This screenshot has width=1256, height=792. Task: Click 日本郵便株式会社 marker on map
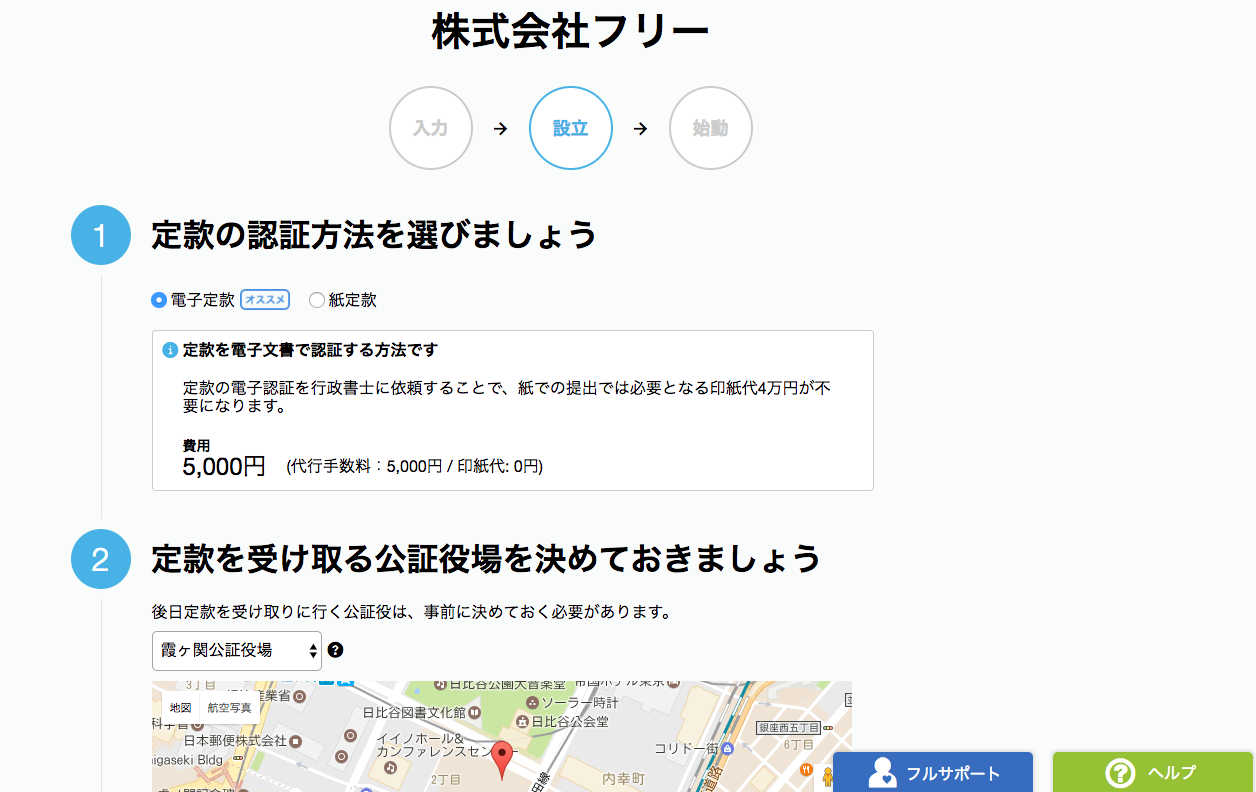pyautogui.click(x=296, y=741)
